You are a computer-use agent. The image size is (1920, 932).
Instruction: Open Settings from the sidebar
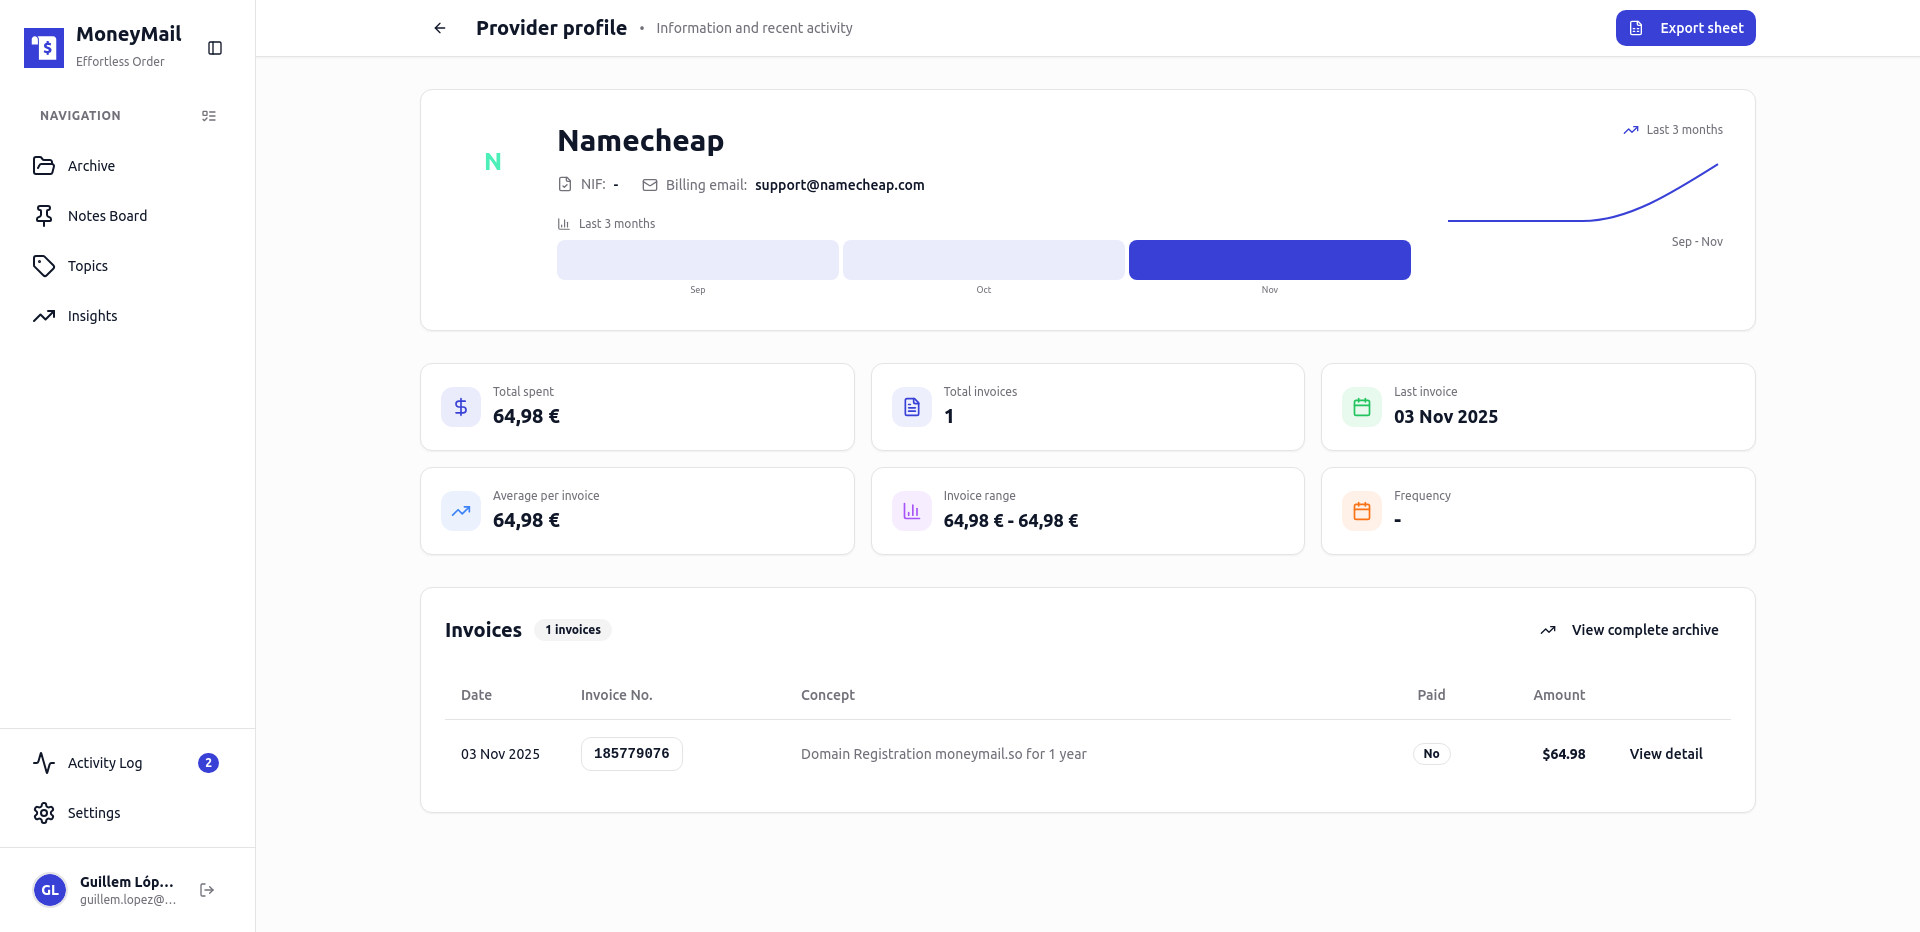pyautogui.click(x=93, y=813)
